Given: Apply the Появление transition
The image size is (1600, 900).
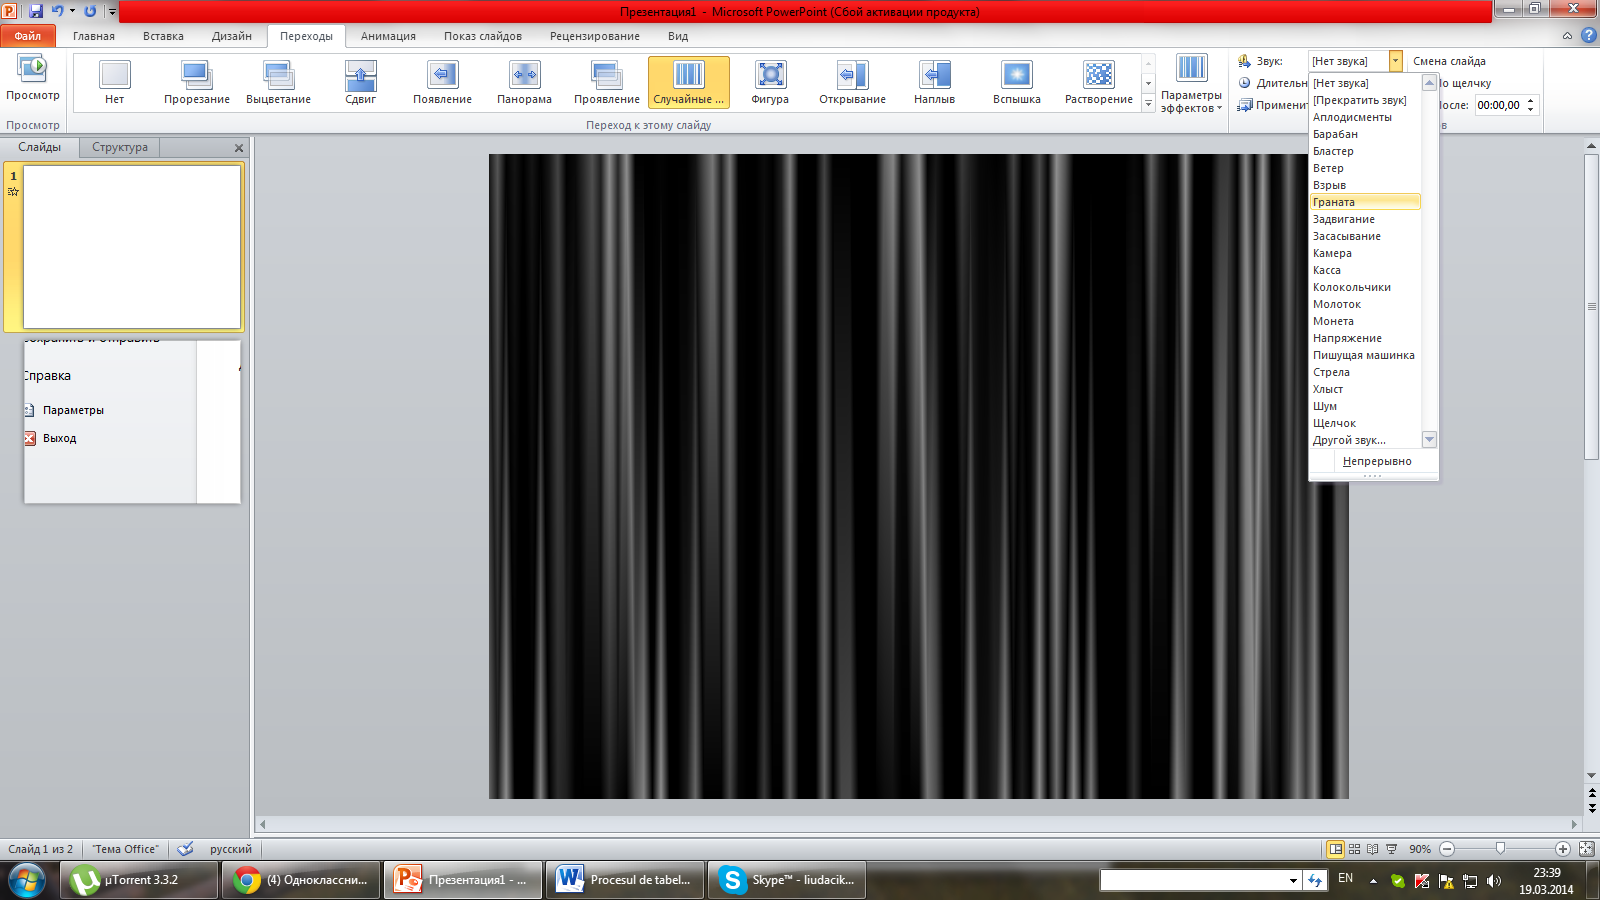Looking at the screenshot, I should (443, 81).
